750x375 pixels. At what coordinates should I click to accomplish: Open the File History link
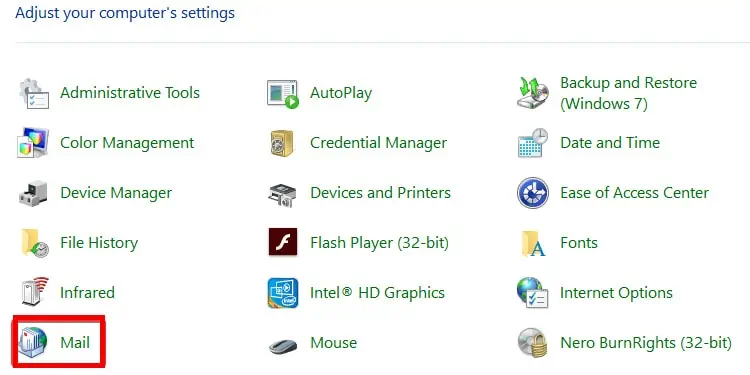coord(99,243)
